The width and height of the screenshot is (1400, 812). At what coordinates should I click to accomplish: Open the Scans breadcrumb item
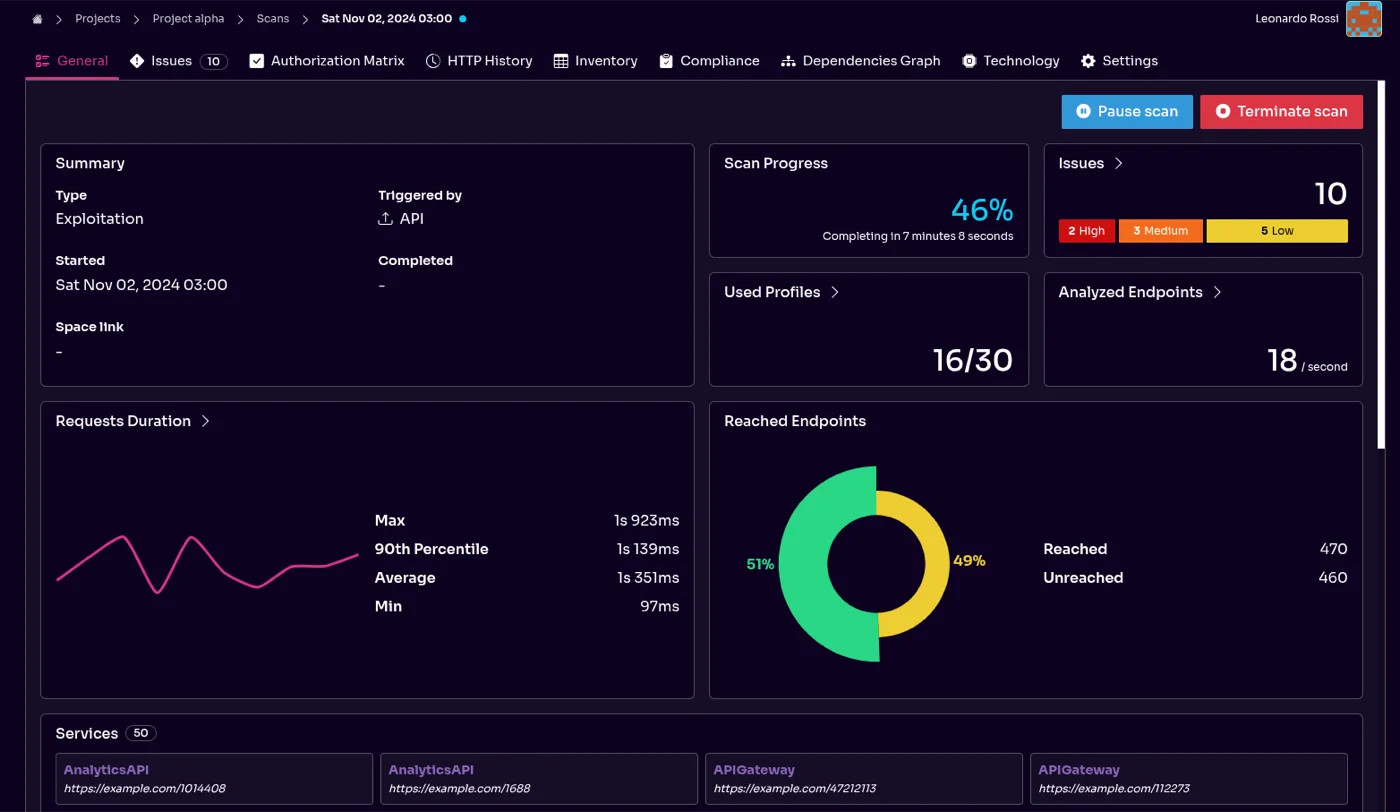click(272, 18)
